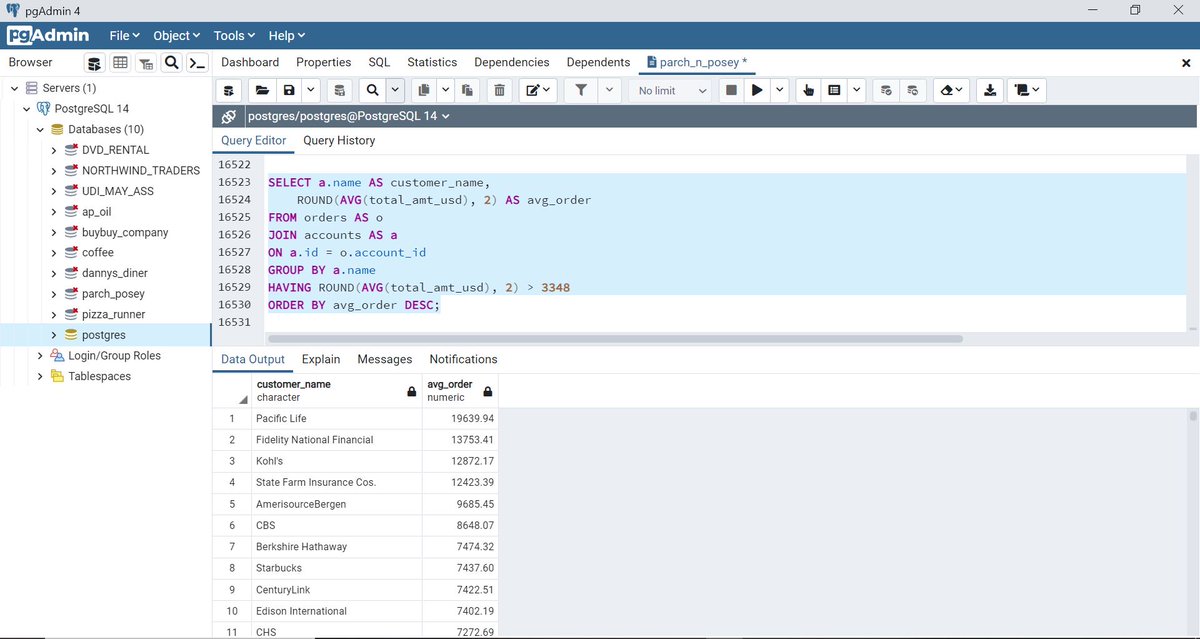Click Copy icon in query toolbar
Image resolution: width=1200 pixels, height=639 pixels.
(x=424, y=90)
